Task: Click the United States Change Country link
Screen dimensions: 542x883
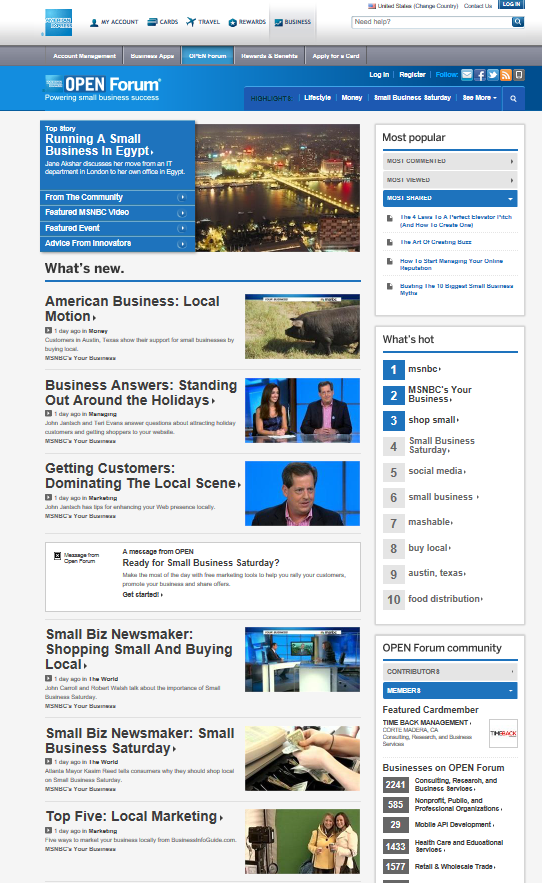Action: [414, 6]
